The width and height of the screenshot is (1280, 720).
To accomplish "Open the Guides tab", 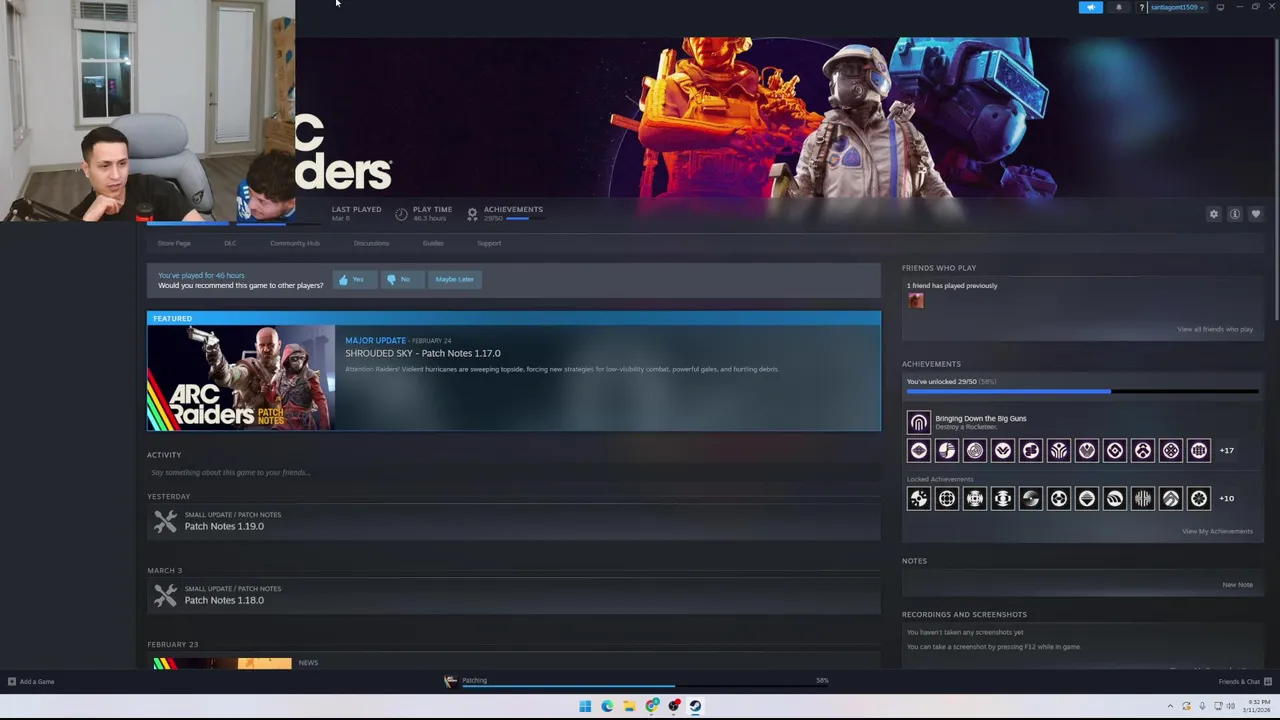I will point(433,243).
